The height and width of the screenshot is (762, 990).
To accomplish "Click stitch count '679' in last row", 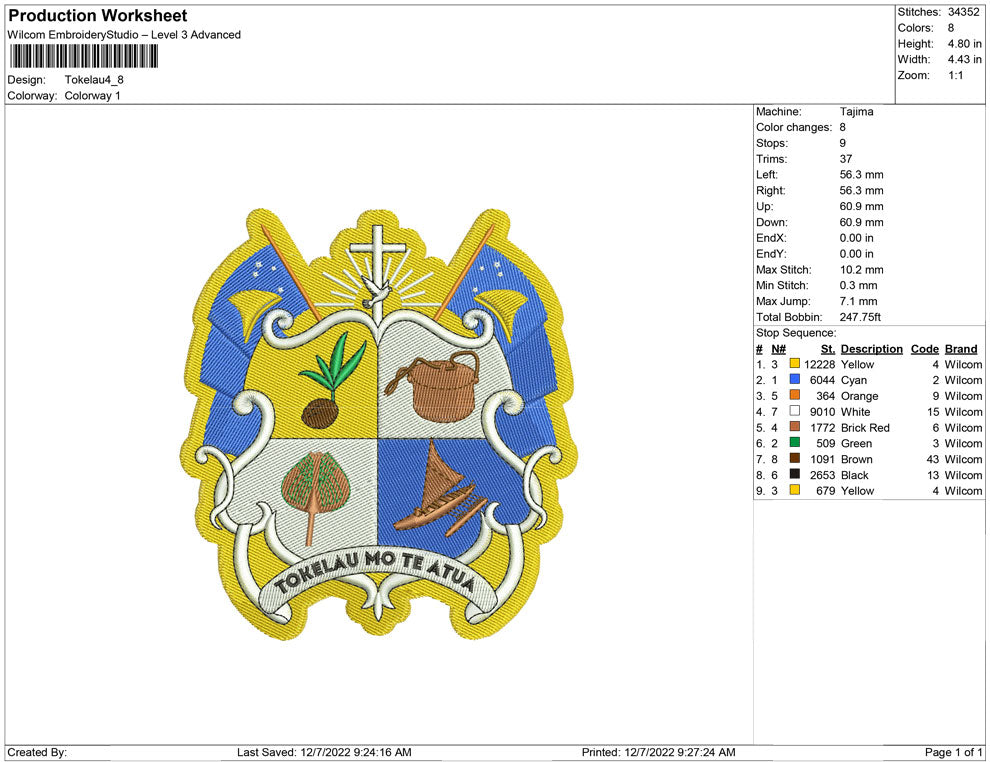I will click(825, 491).
